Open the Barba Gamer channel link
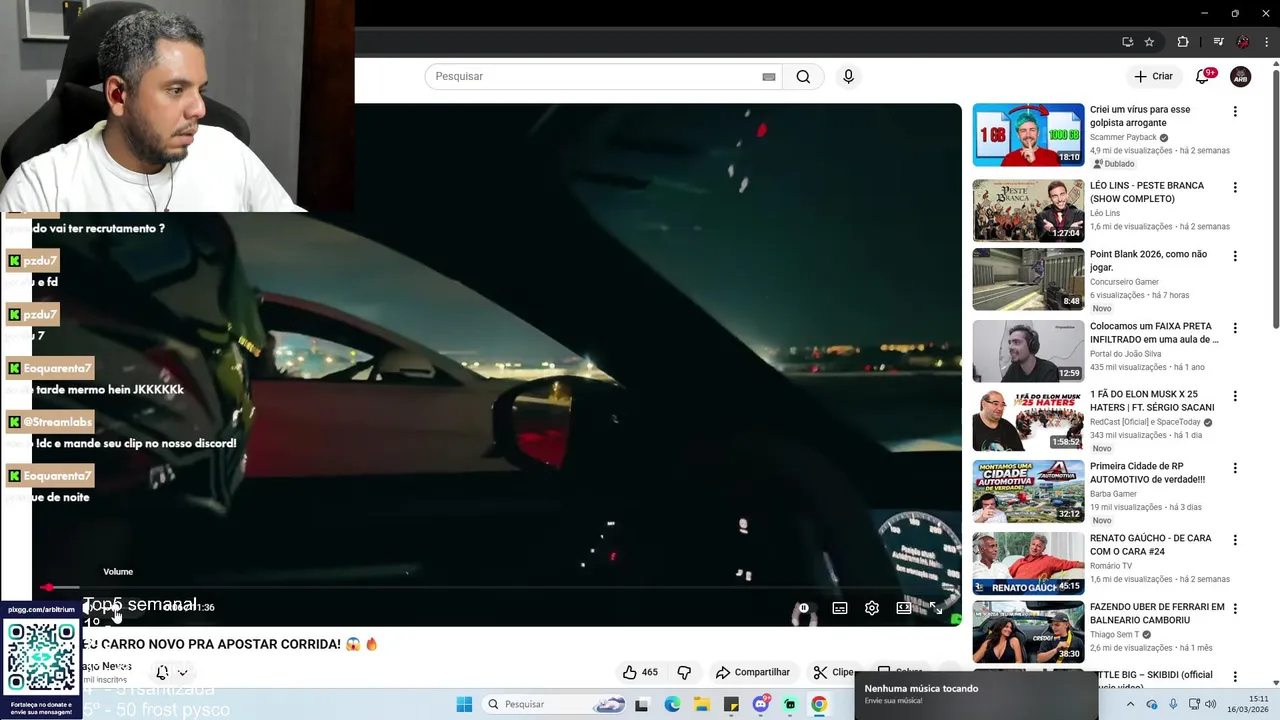Image resolution: width=1280 pixels, height=720 pixels. (1113, 494)
